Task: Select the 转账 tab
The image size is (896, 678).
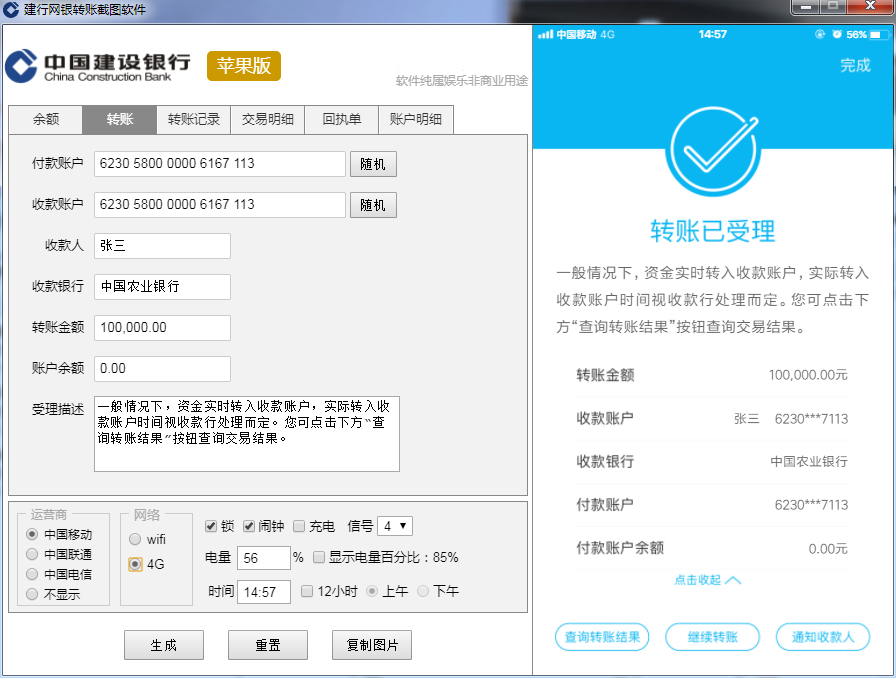Action: 119,119
